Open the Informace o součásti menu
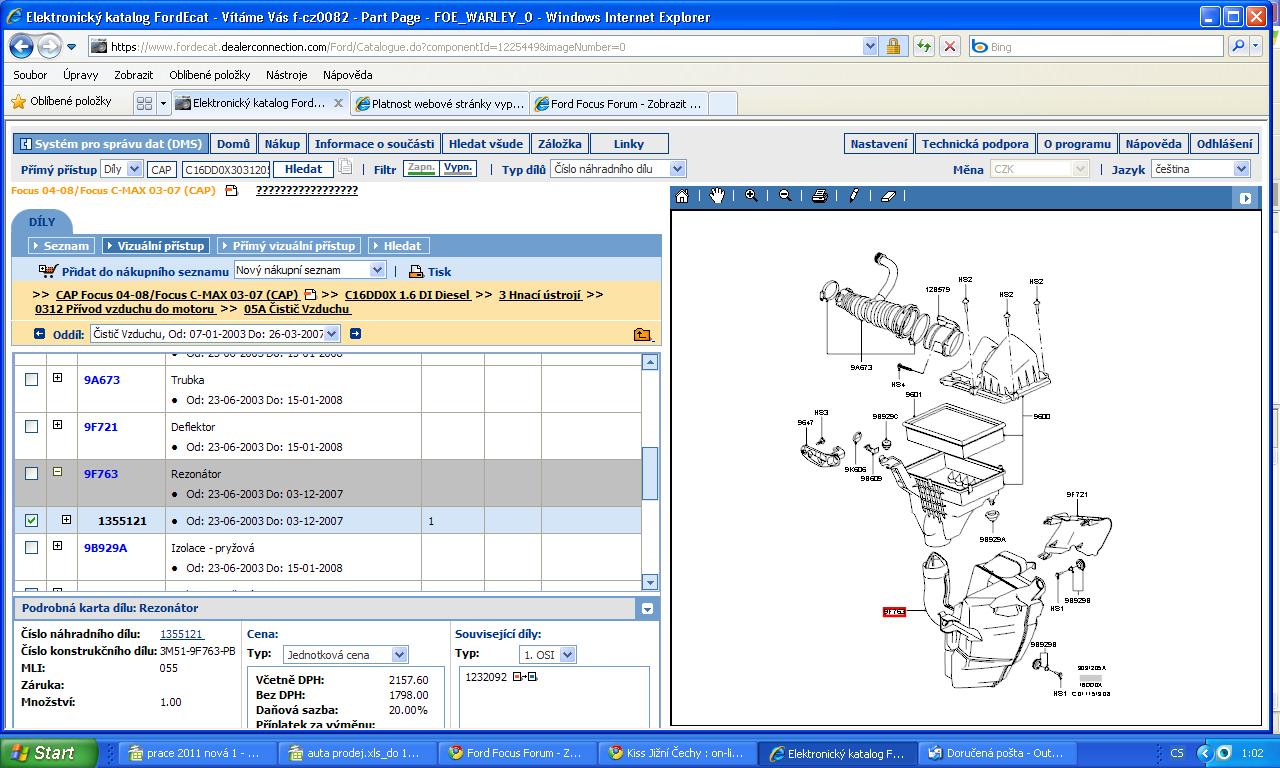The width and height of the screenshot is (1280, 768). [374, 144]
